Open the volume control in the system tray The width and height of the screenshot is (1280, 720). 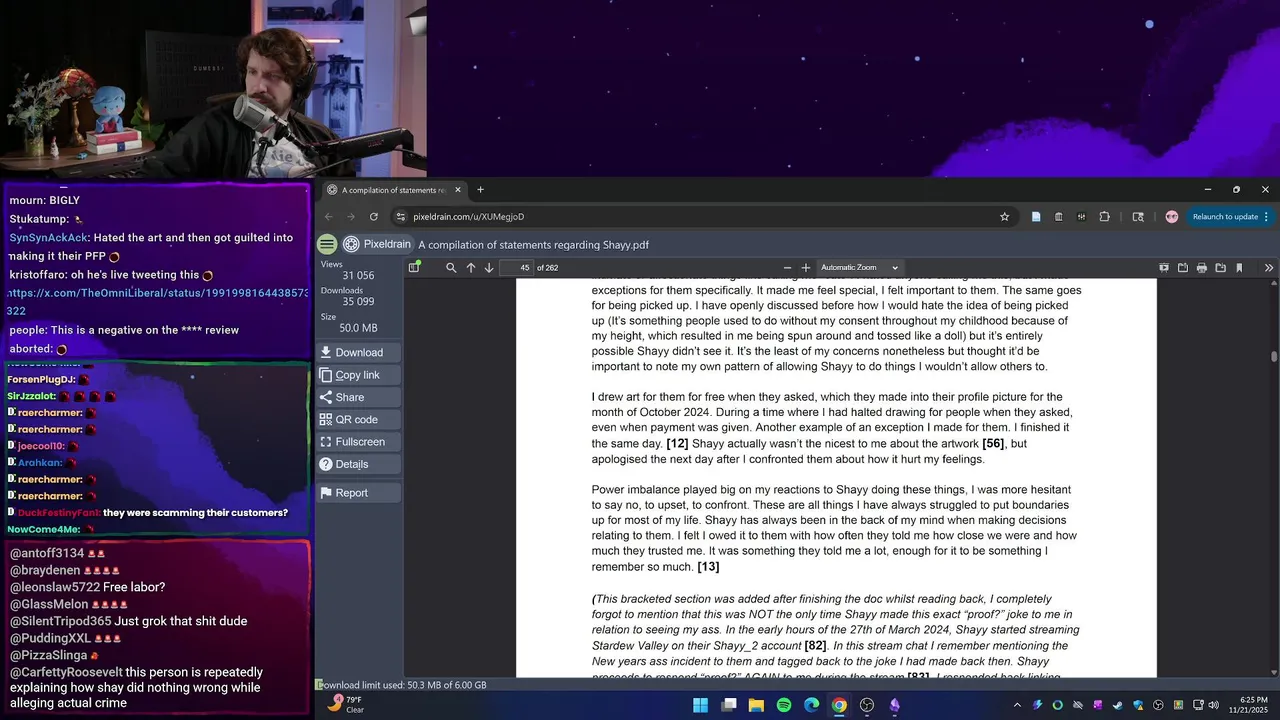click(1213, 705)
